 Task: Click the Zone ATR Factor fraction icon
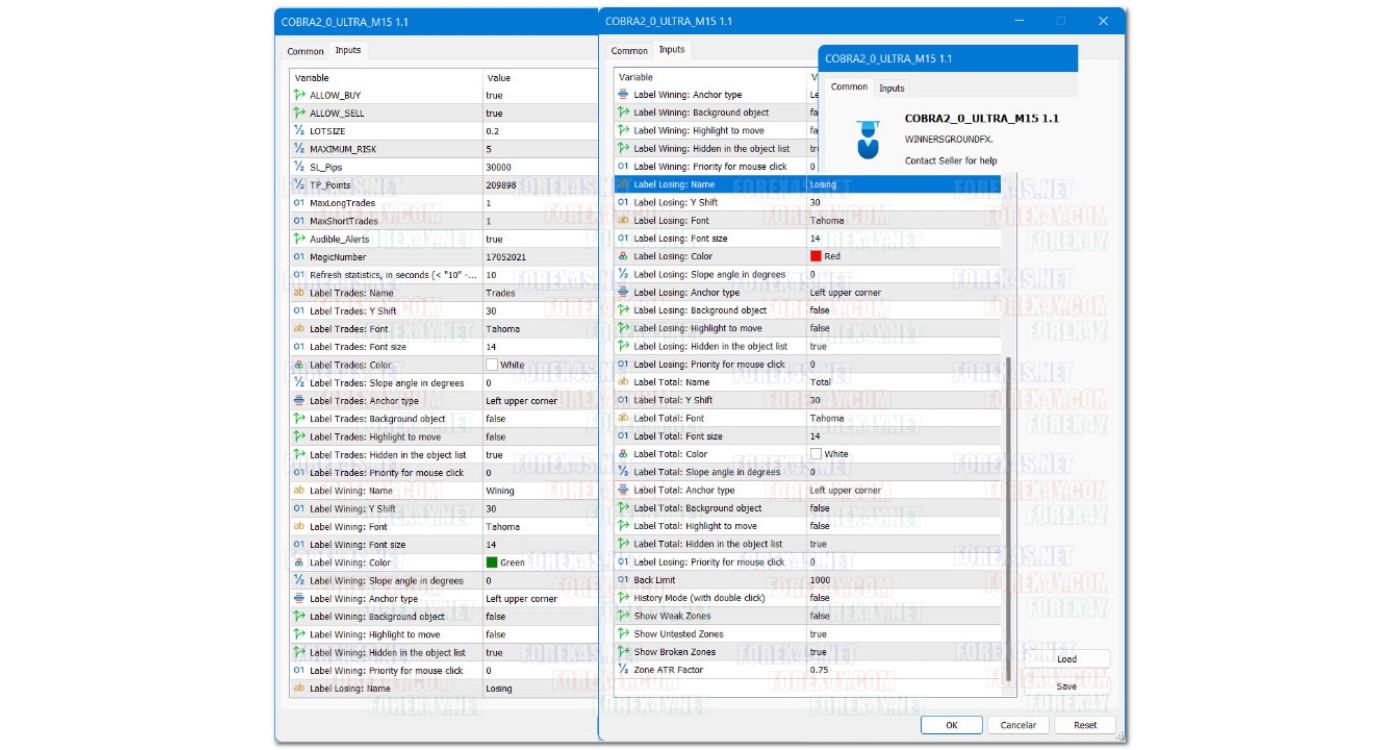[x=623, y=670]
